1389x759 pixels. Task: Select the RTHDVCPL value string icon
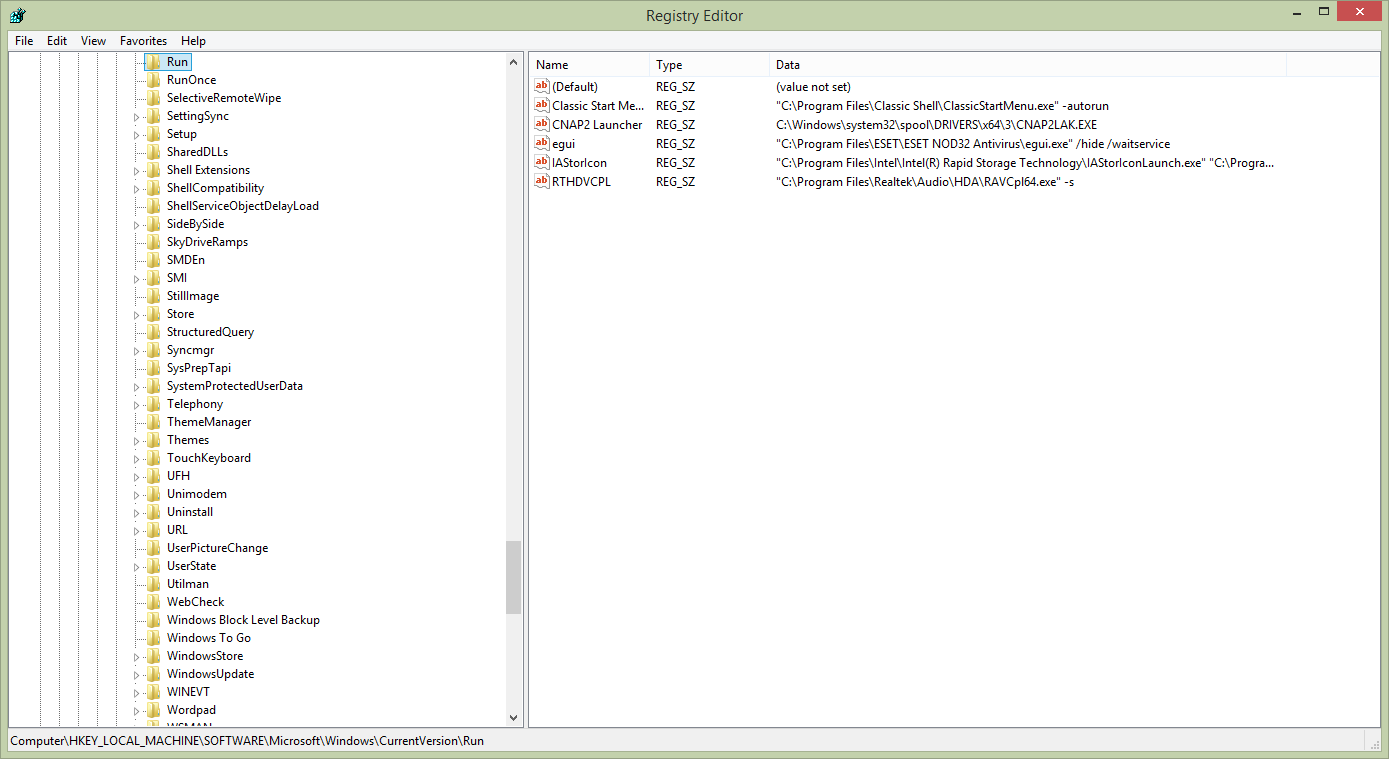click(x=542, y=181)
